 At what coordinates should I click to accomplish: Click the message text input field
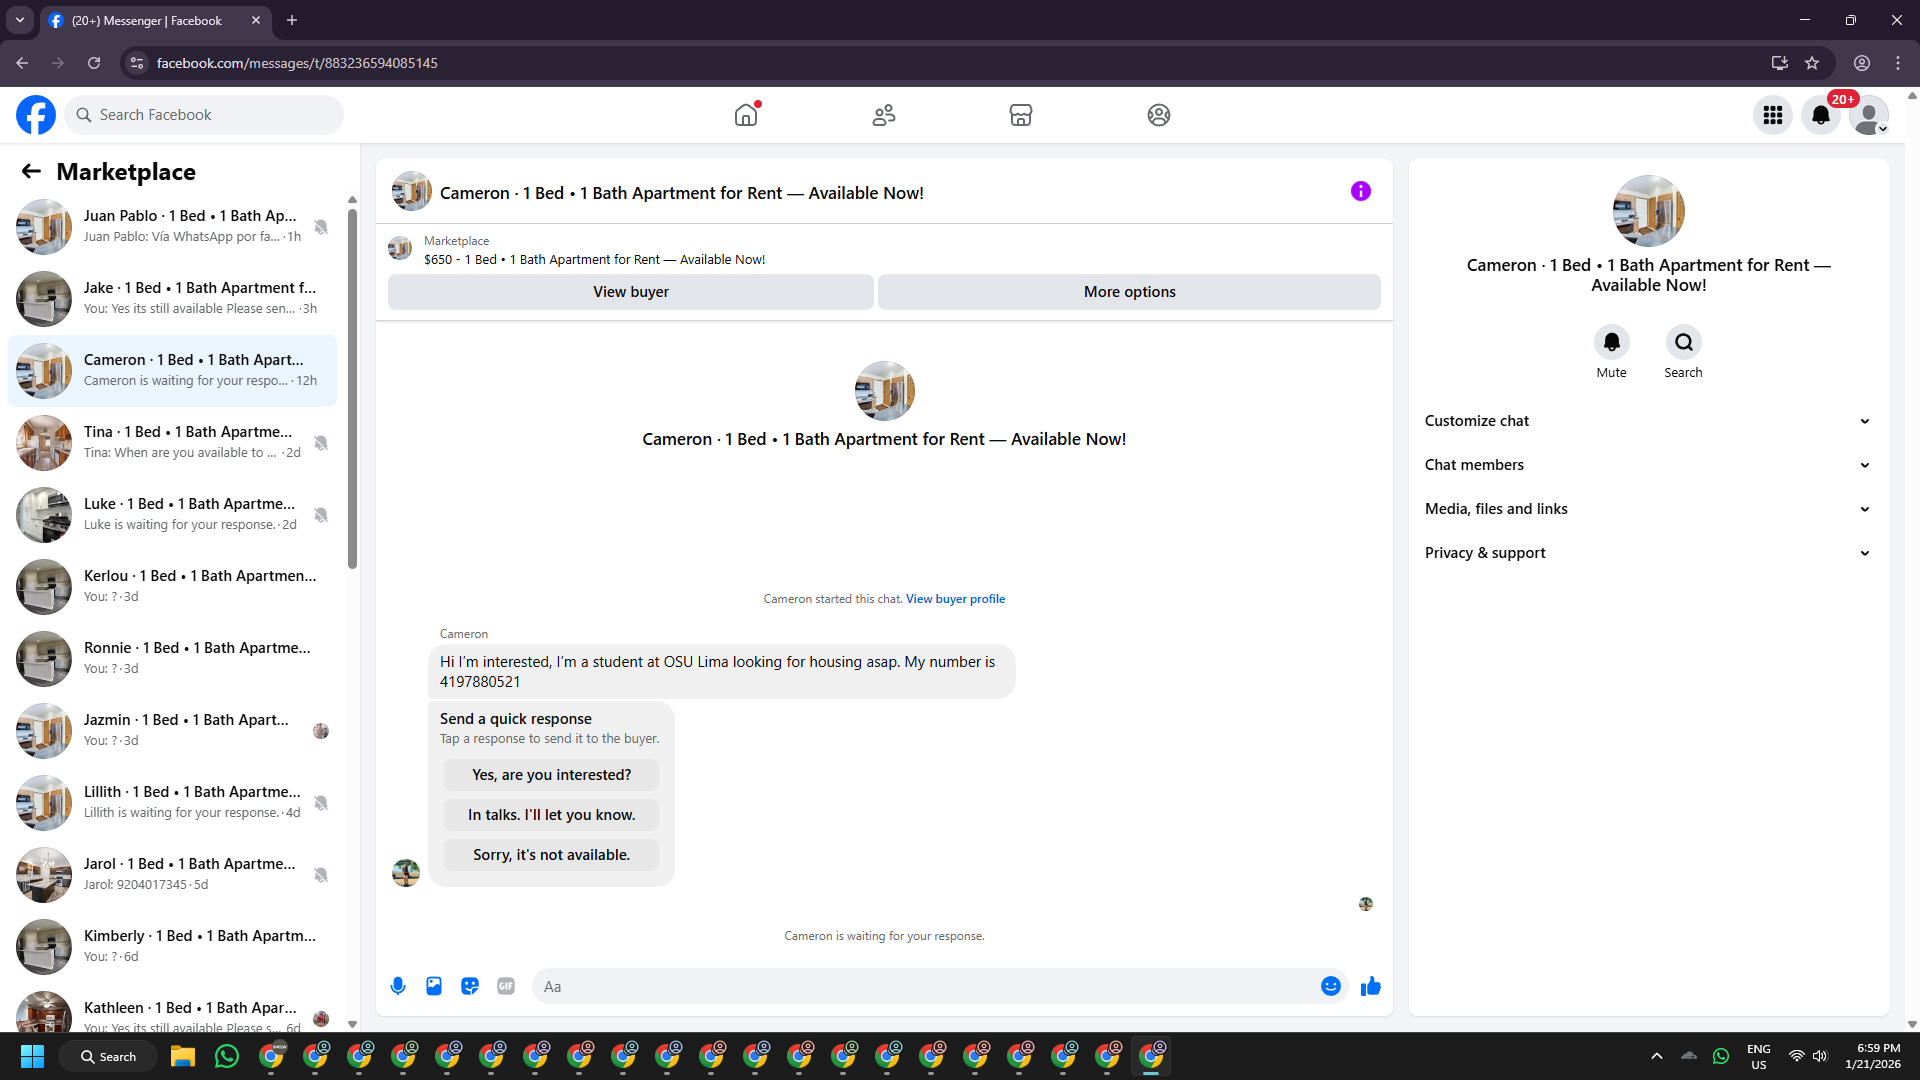[x=925, y=986]
